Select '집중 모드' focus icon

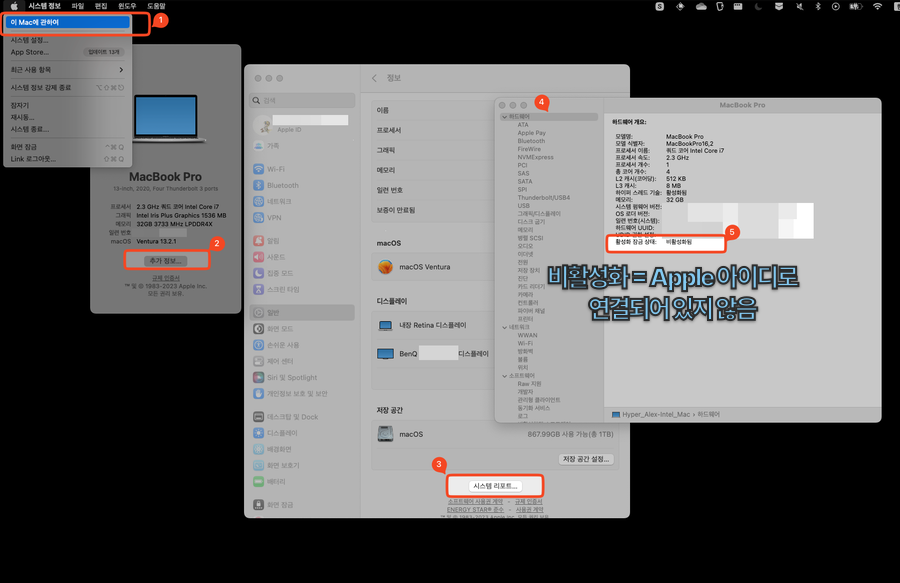259,273
